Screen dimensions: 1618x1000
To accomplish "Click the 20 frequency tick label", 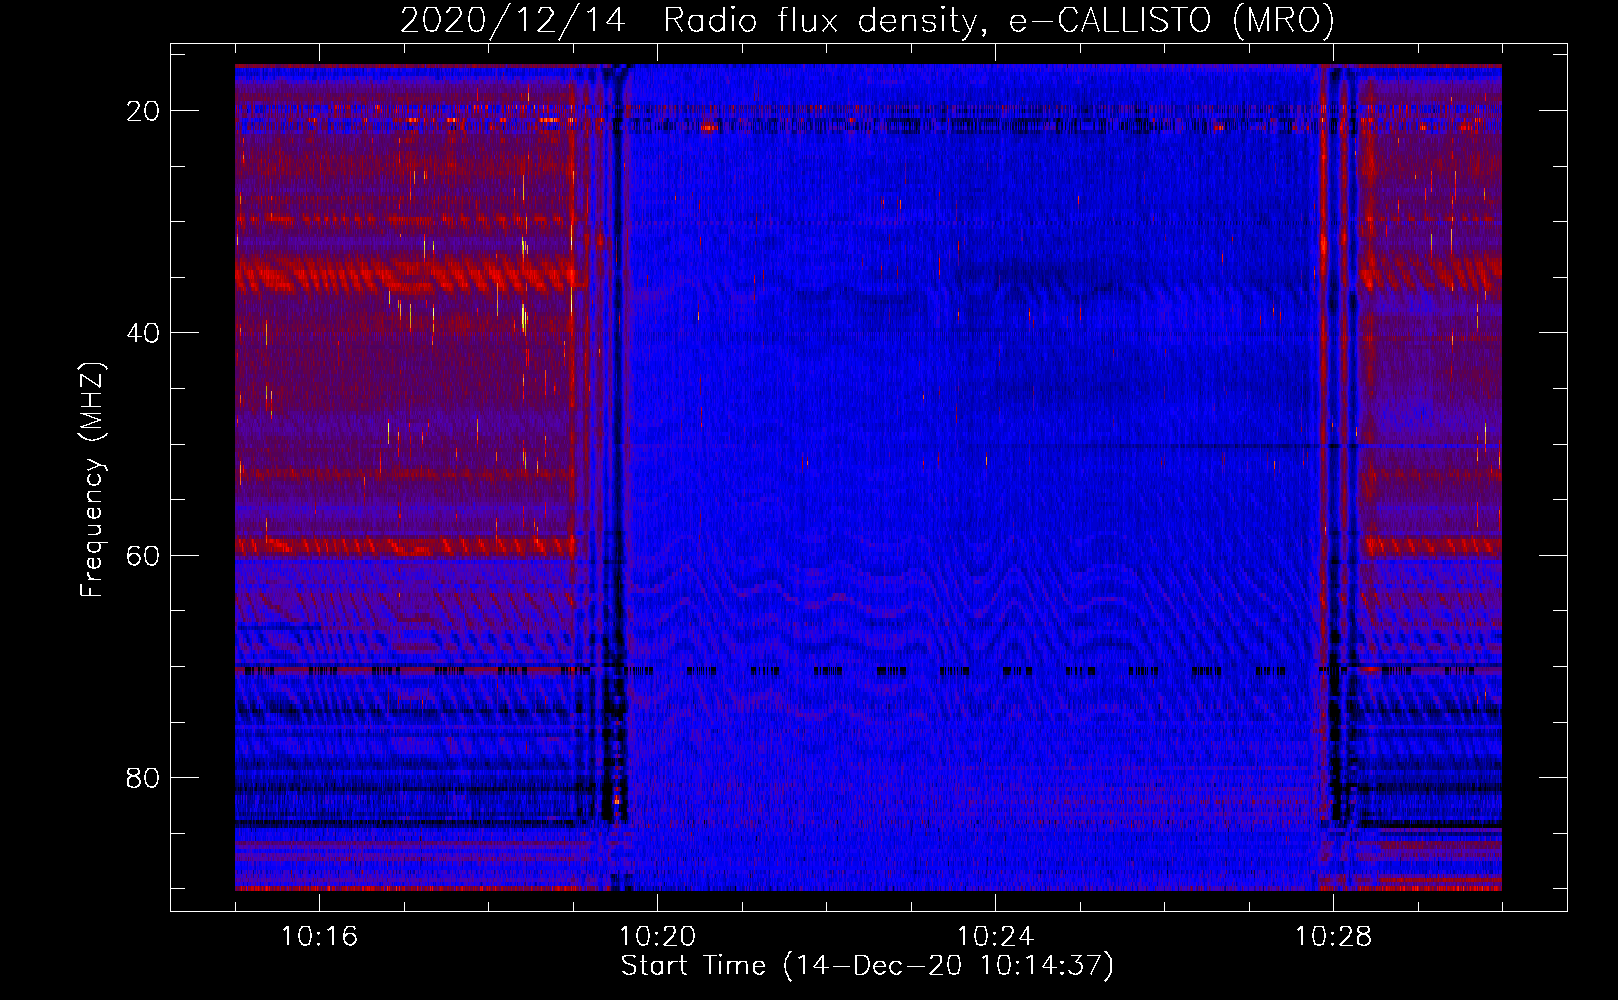I will pyautogui.click(x=143, y=111).
